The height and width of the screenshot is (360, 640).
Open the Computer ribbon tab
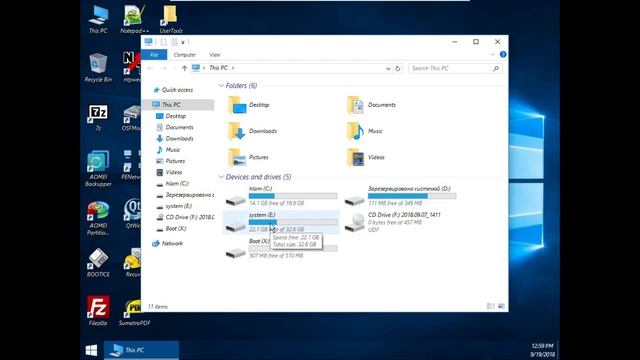click(184, 55)
